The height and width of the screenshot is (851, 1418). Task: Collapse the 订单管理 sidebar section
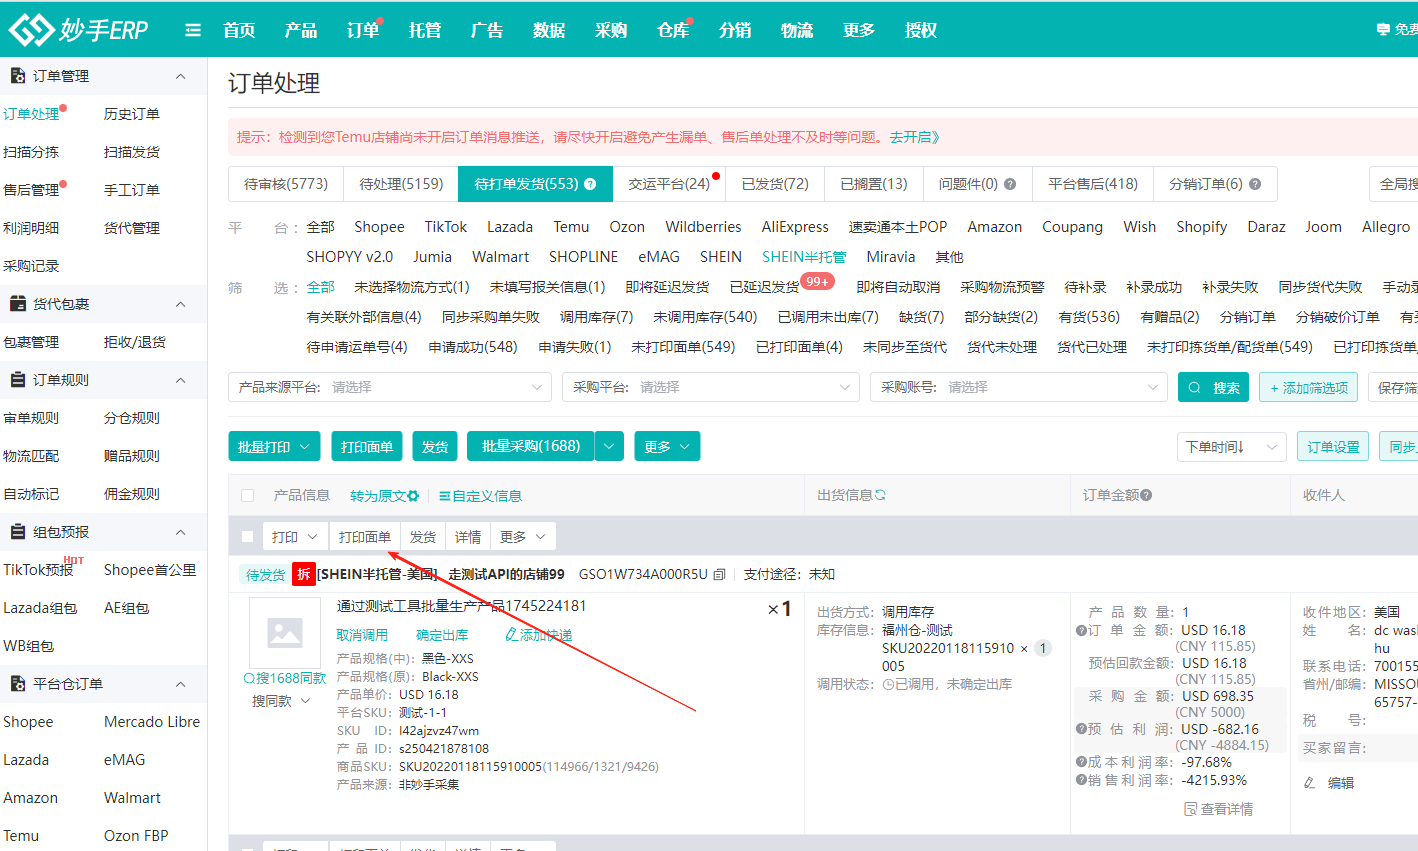pos(181,76)
